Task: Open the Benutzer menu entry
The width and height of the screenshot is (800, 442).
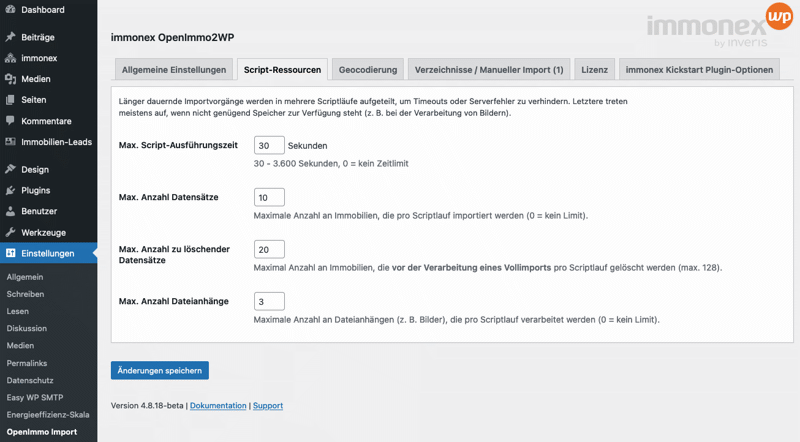Action: pyautogui.click(x=48, y=211)
